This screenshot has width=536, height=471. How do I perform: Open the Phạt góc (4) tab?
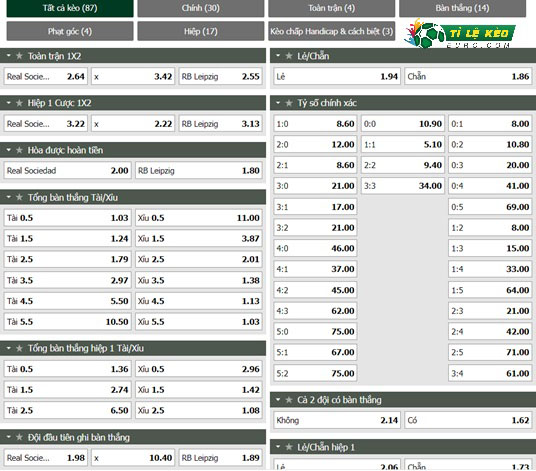pos(70,31)
